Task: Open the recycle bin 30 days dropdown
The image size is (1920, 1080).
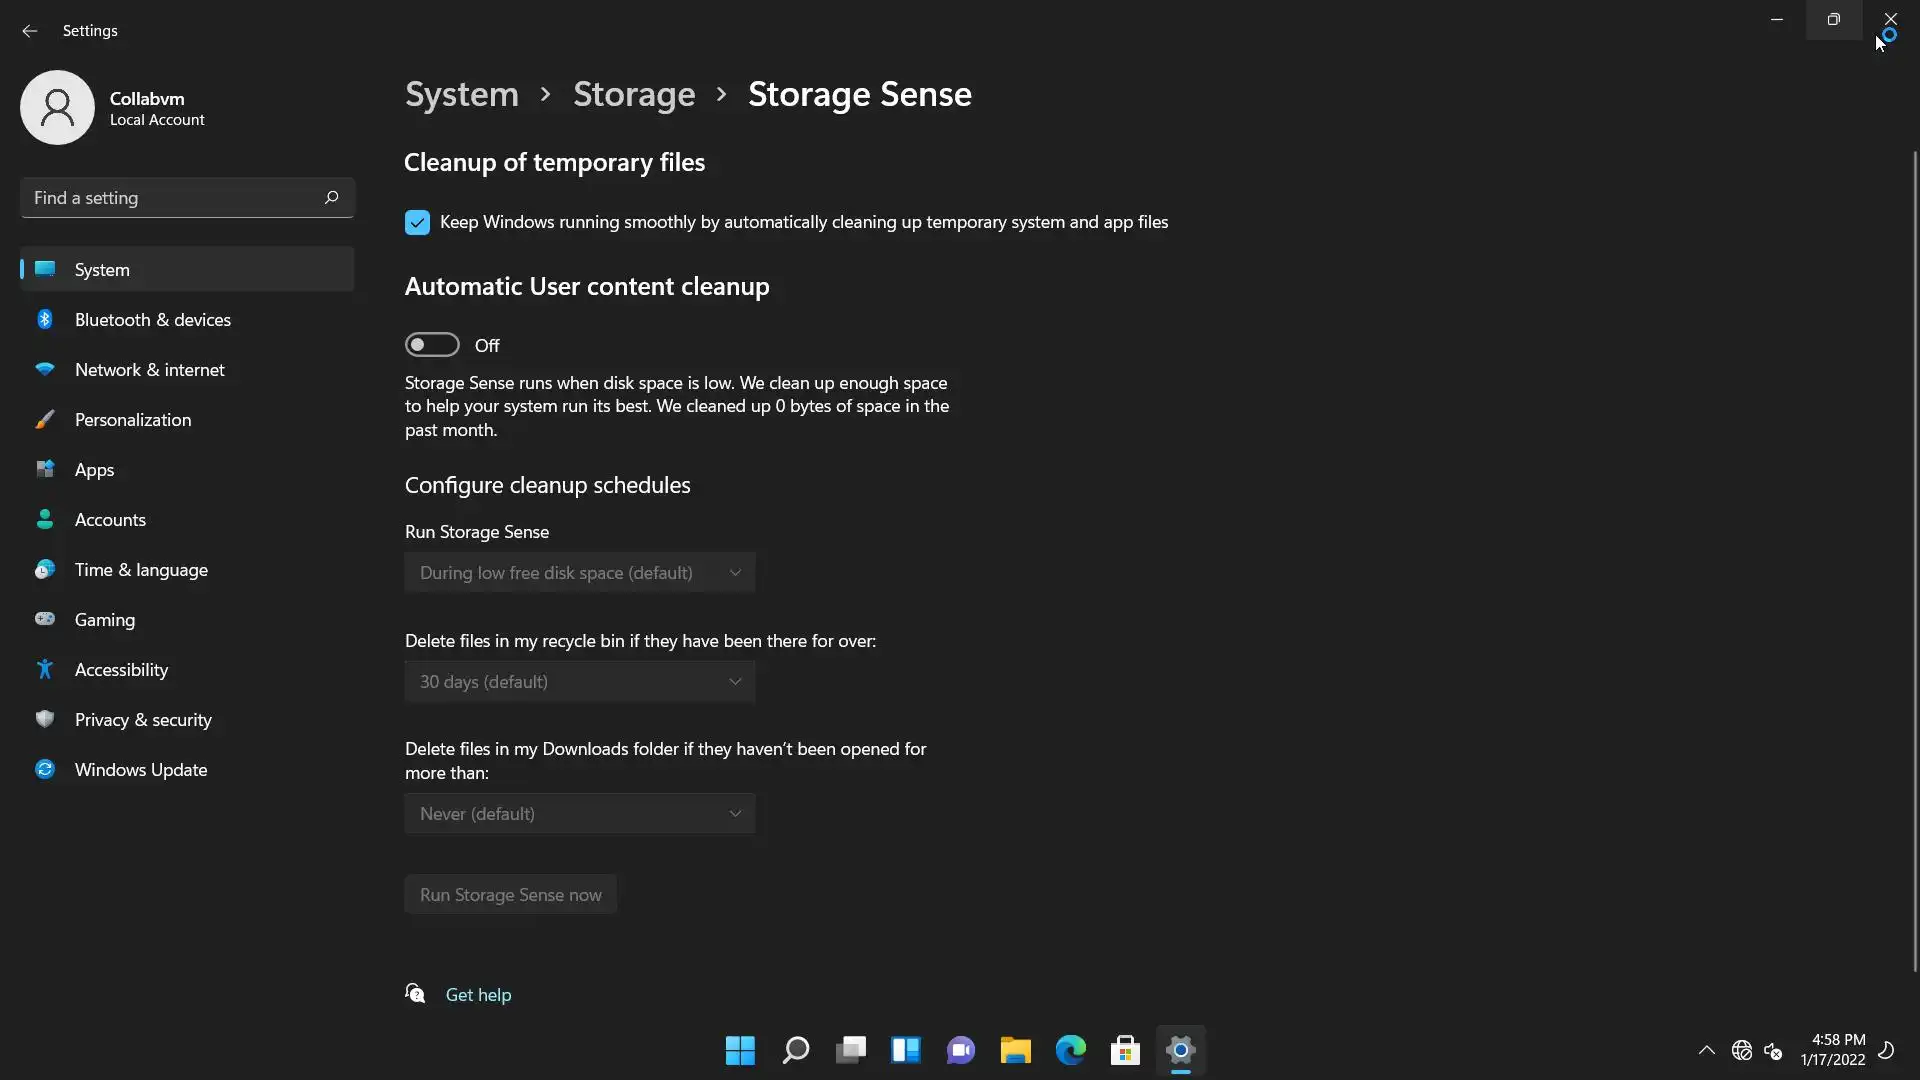Action: [579, 682]
